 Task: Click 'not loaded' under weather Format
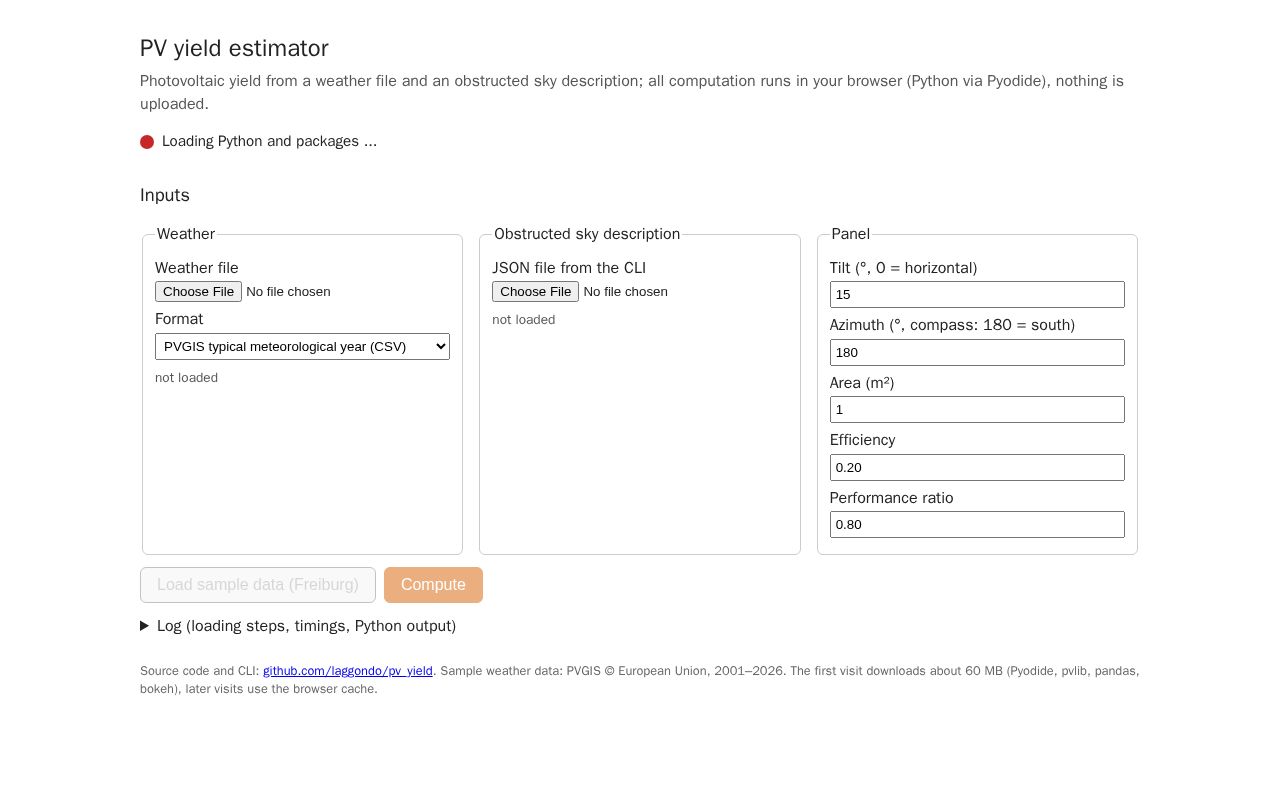coord(186,377)
